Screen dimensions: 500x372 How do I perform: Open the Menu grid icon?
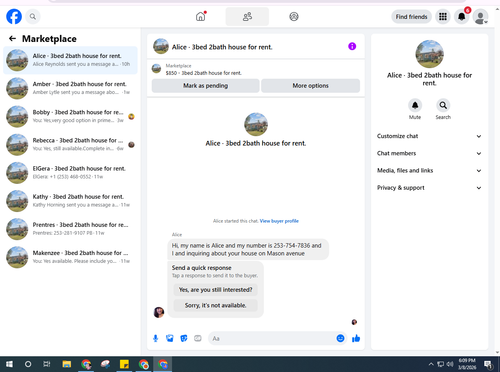click(443, 16)
